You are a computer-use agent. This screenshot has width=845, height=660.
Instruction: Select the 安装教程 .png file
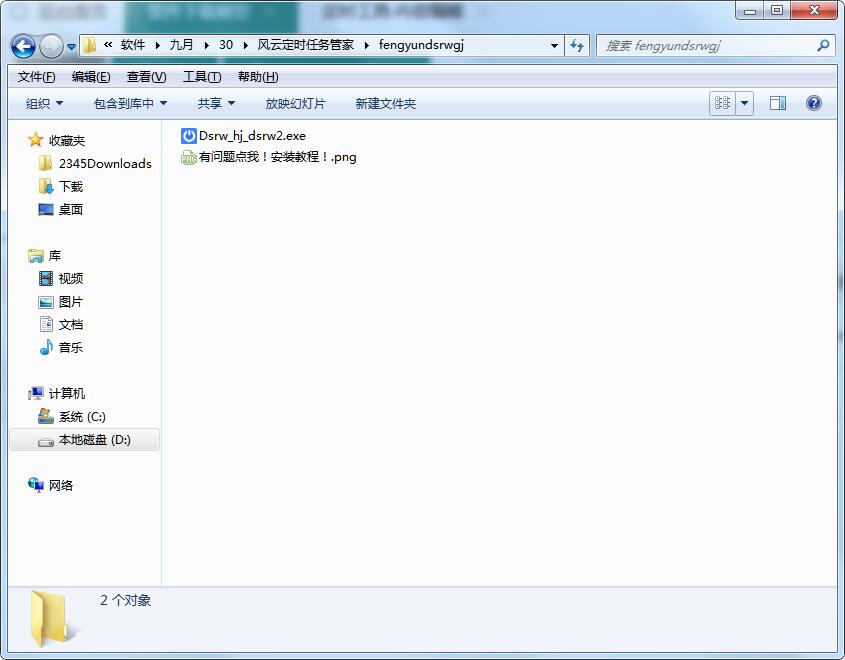click(x=277, y=157)
